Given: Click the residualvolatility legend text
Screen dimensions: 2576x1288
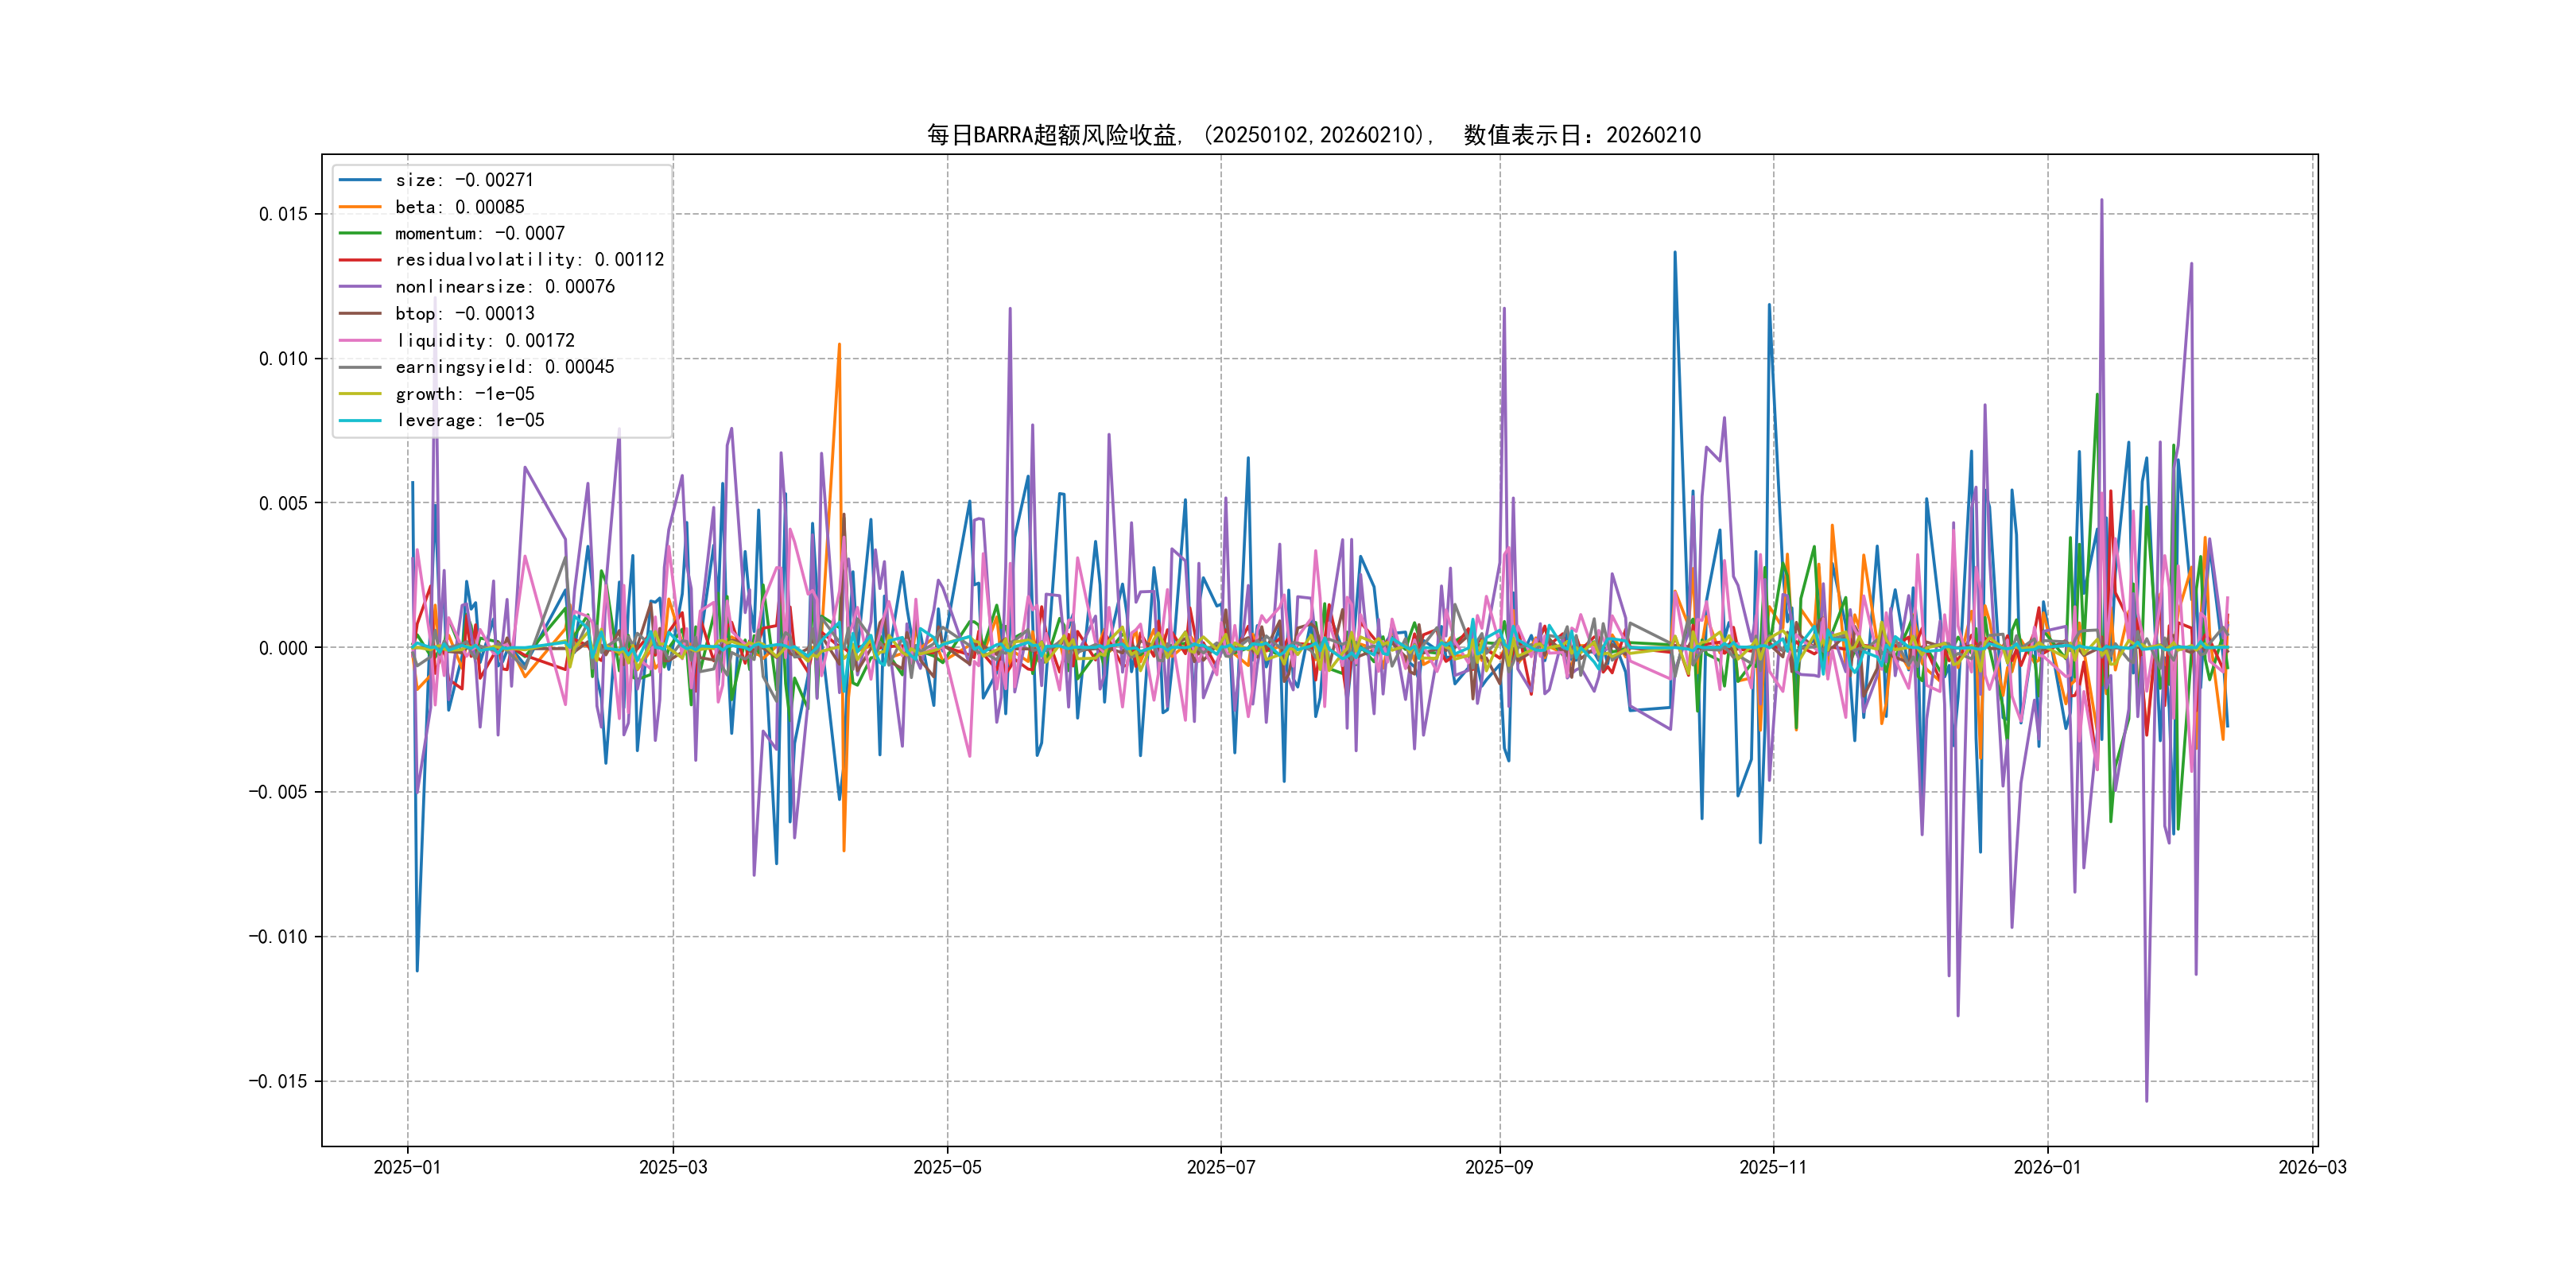Looking at the screenshot, I should click(529, 260).
